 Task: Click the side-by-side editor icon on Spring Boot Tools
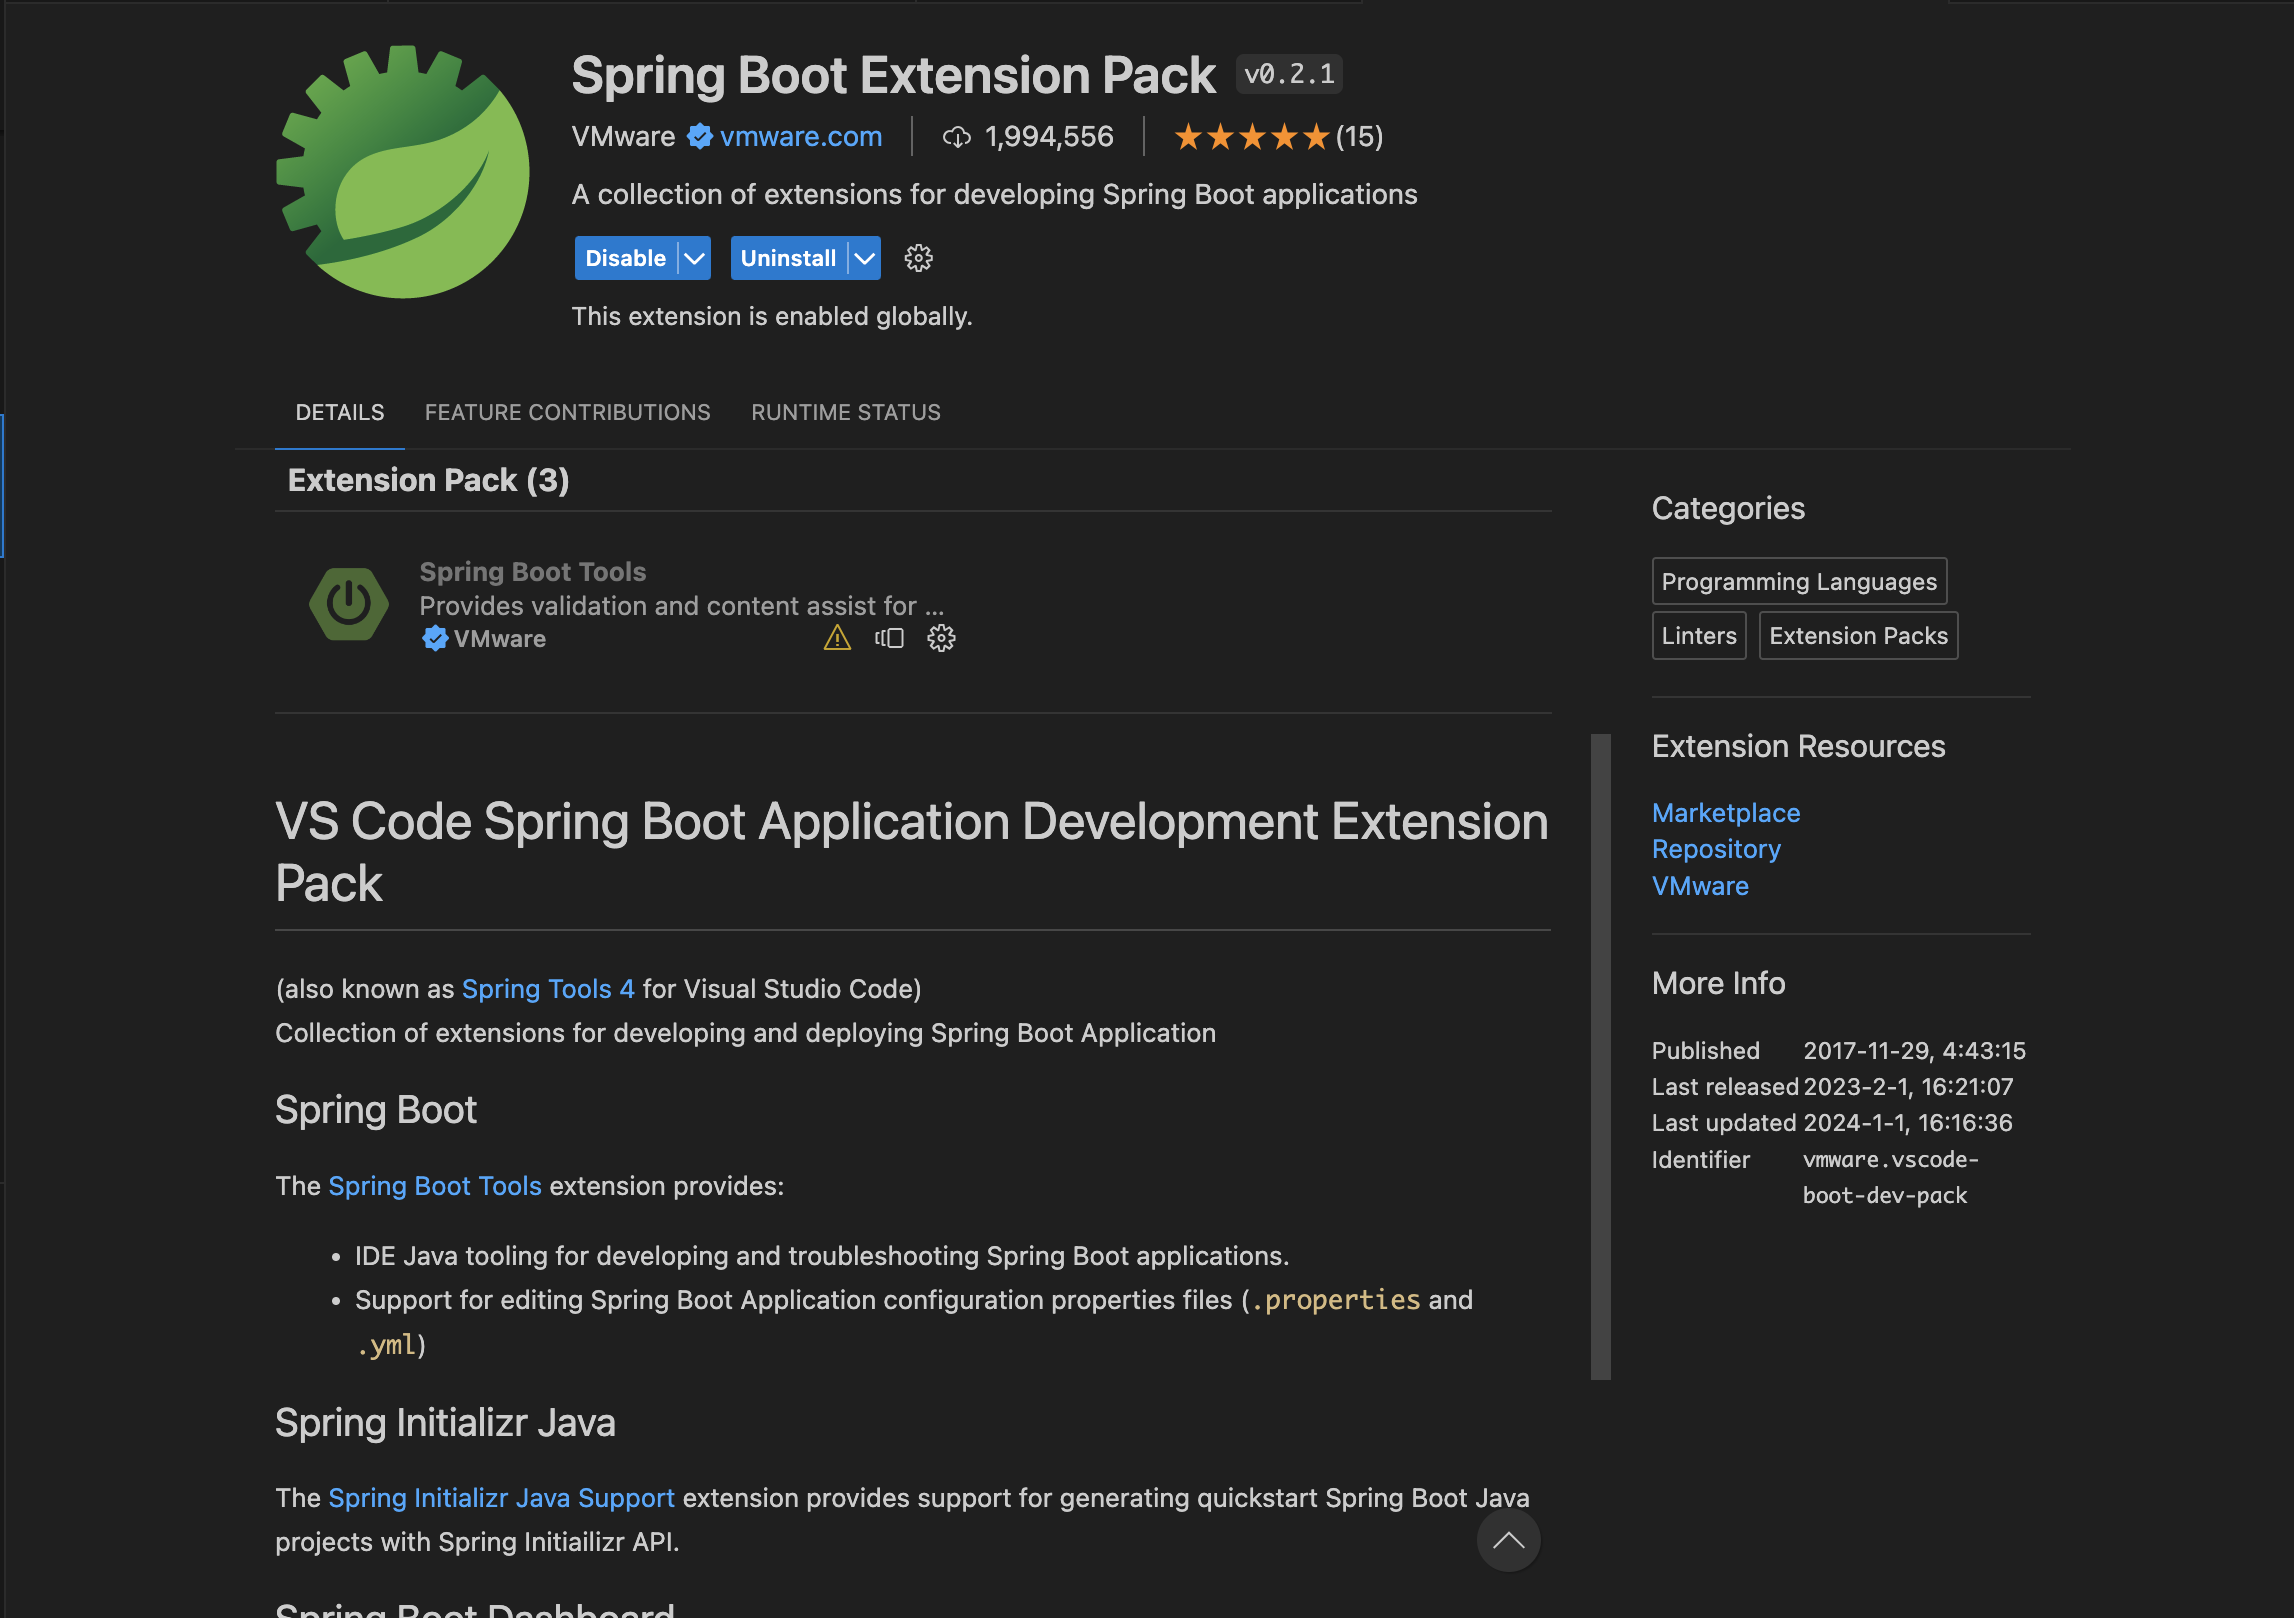(889, 638)
